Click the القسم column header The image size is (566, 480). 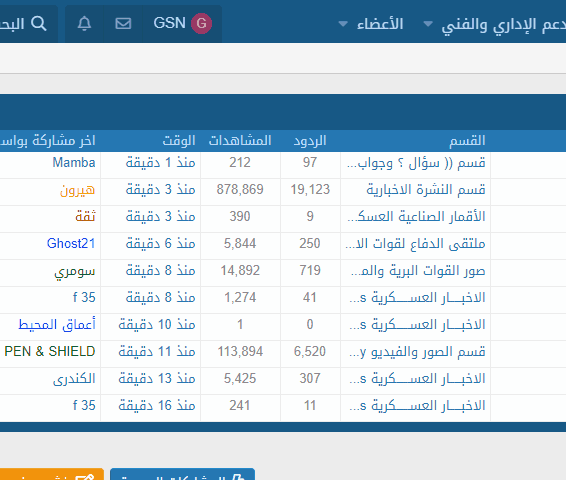[x=467, y=141]
